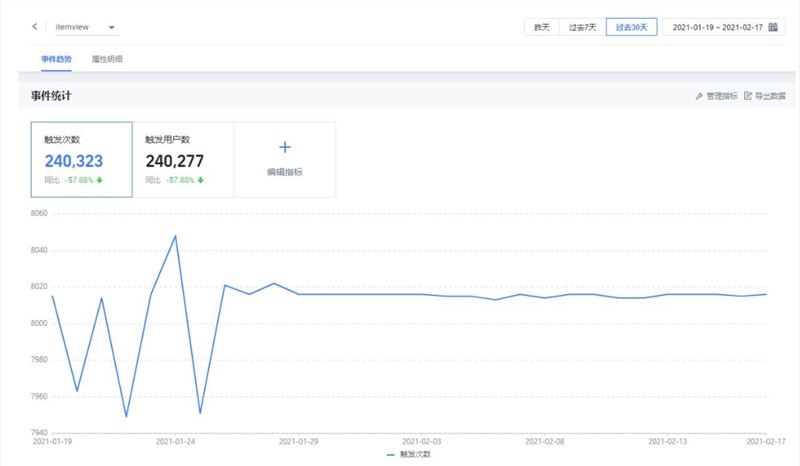Select the 触发用户数 metric card

pyautogui.click(x=183, y=159)
